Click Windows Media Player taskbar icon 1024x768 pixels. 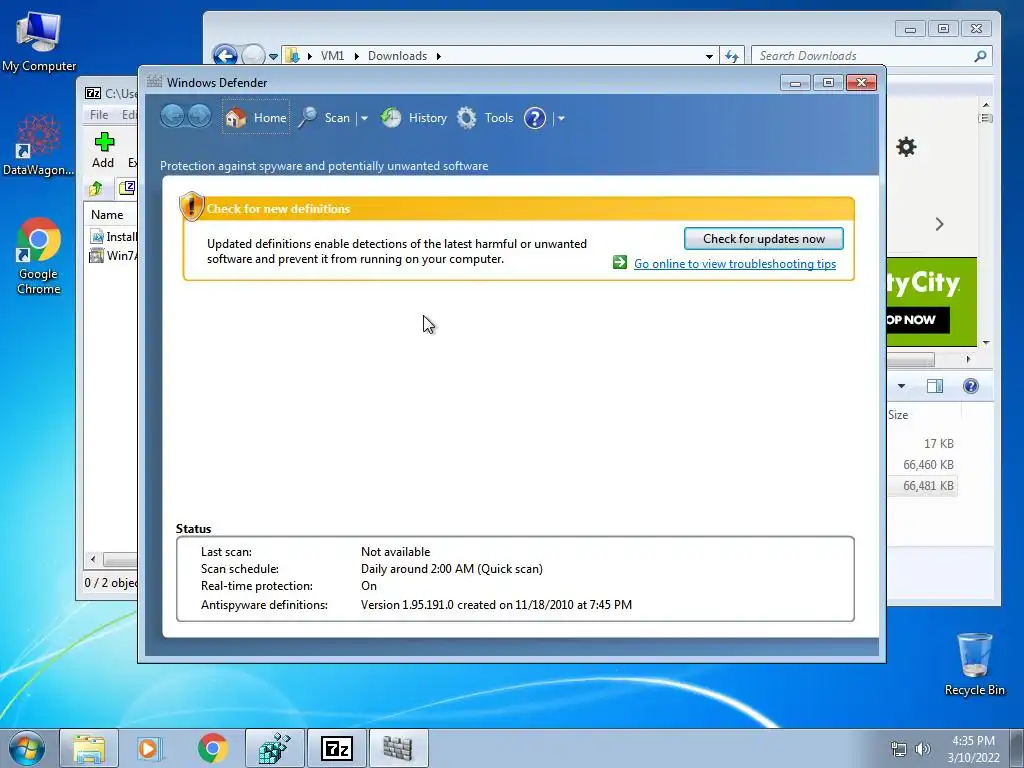[x=149, y=748]
